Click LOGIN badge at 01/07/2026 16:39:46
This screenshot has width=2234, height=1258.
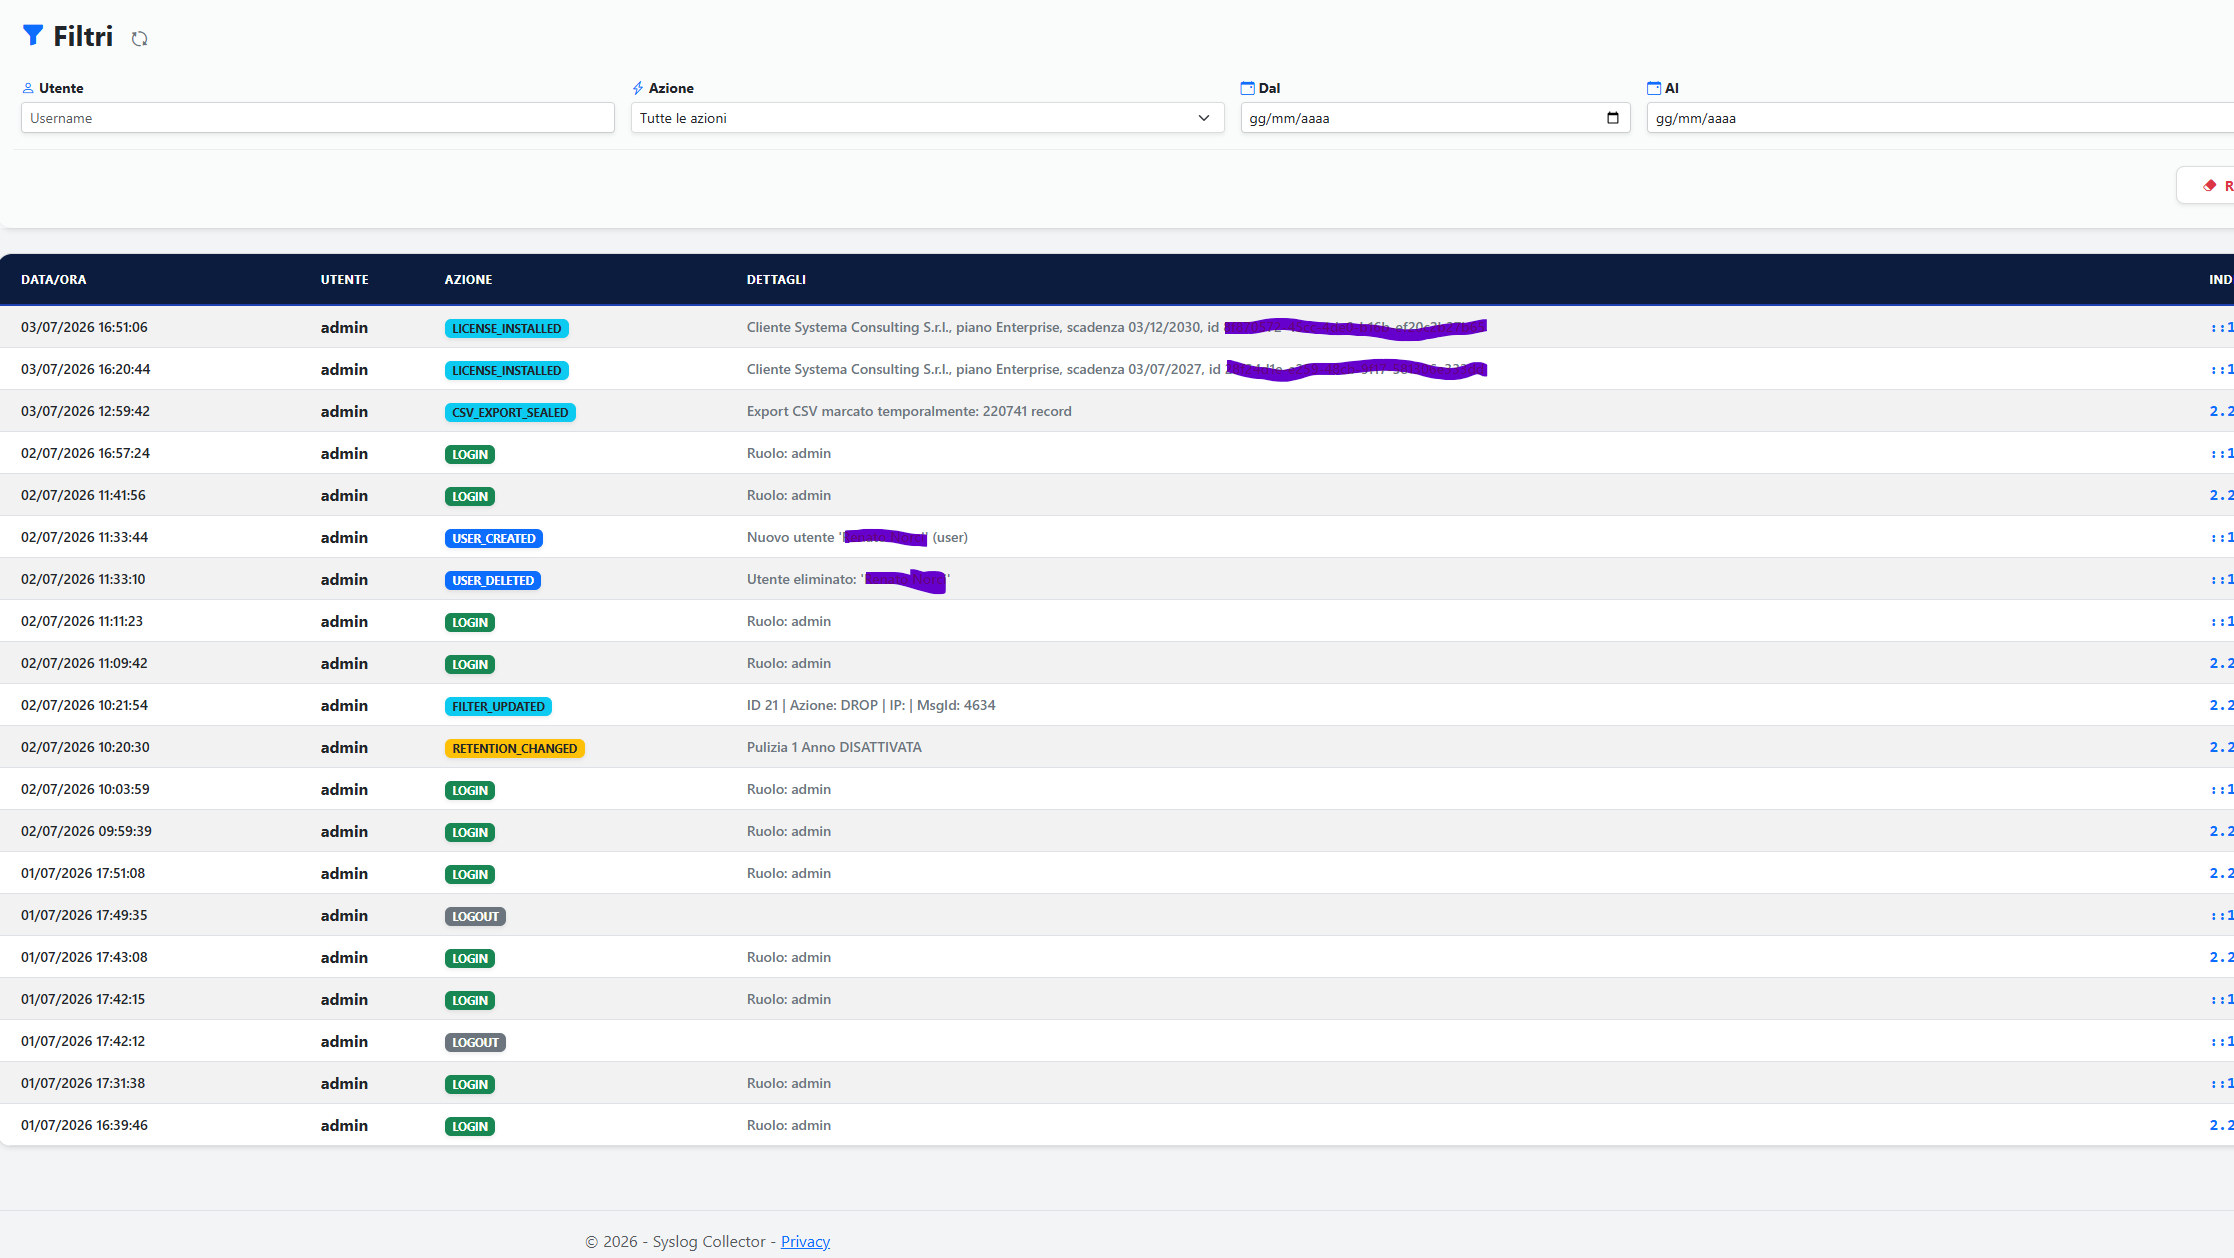pyautogui.click(x=470, y=1126)
